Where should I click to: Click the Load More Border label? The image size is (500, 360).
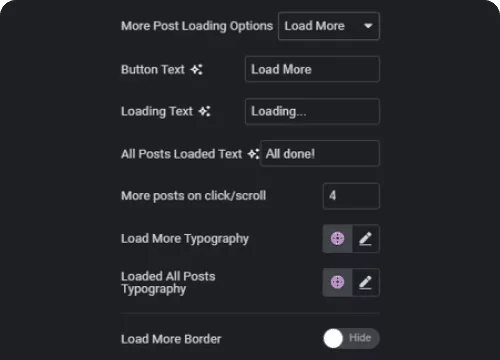tap(171, 339)
